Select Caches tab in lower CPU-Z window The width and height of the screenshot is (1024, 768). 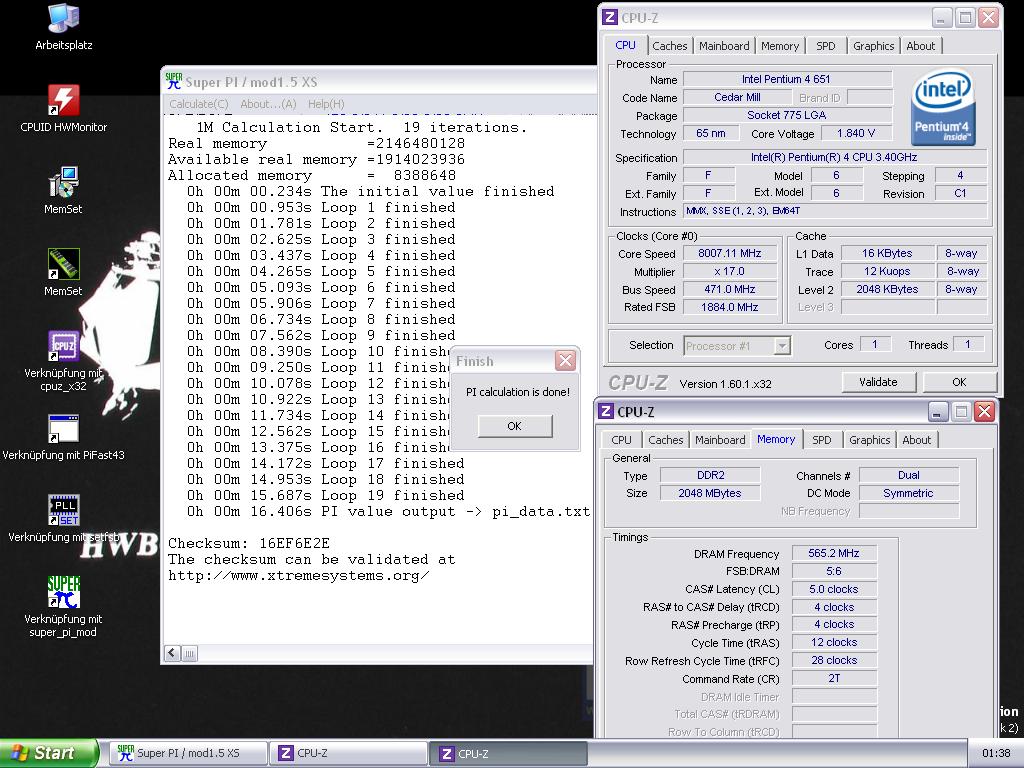pyautogui.click(x=665, y=440)
